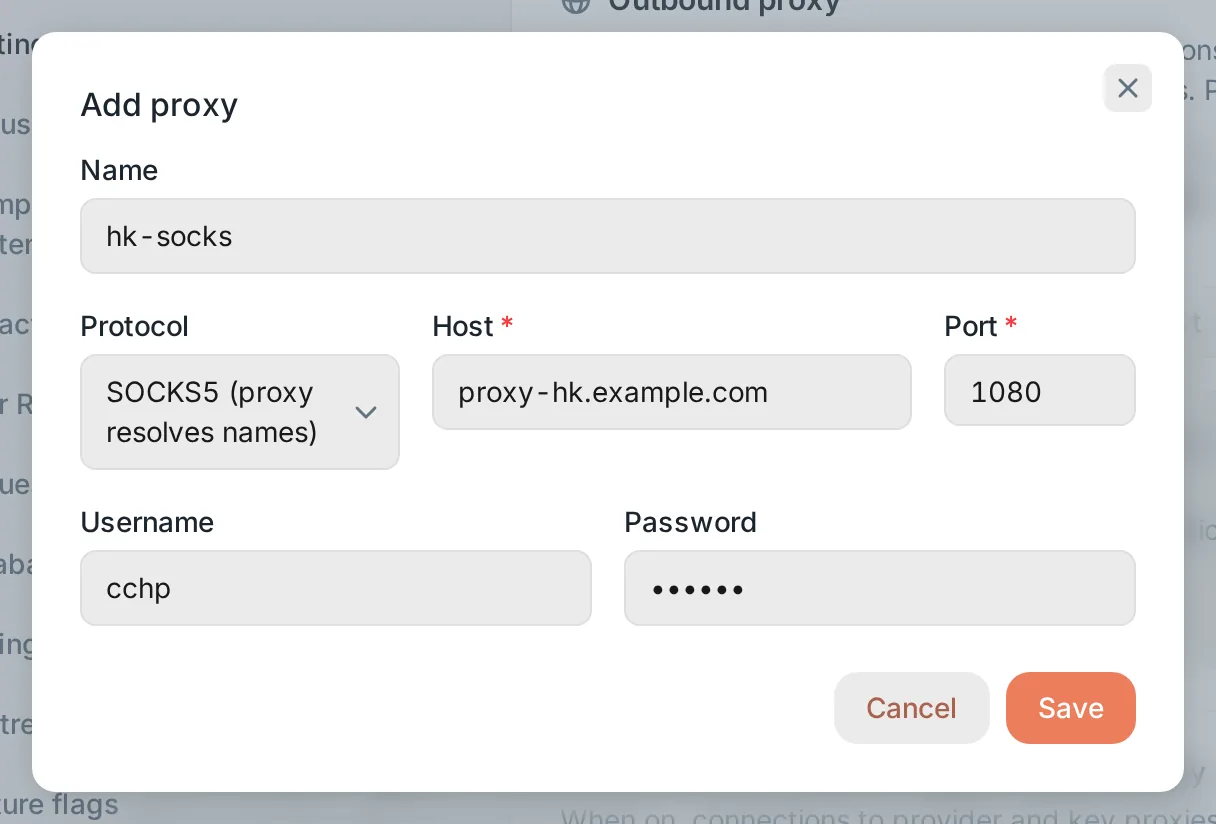Open the Protocol dropdown
Image resolution: width=1216 pixels, height=824 pixels.
coord(240,412)
